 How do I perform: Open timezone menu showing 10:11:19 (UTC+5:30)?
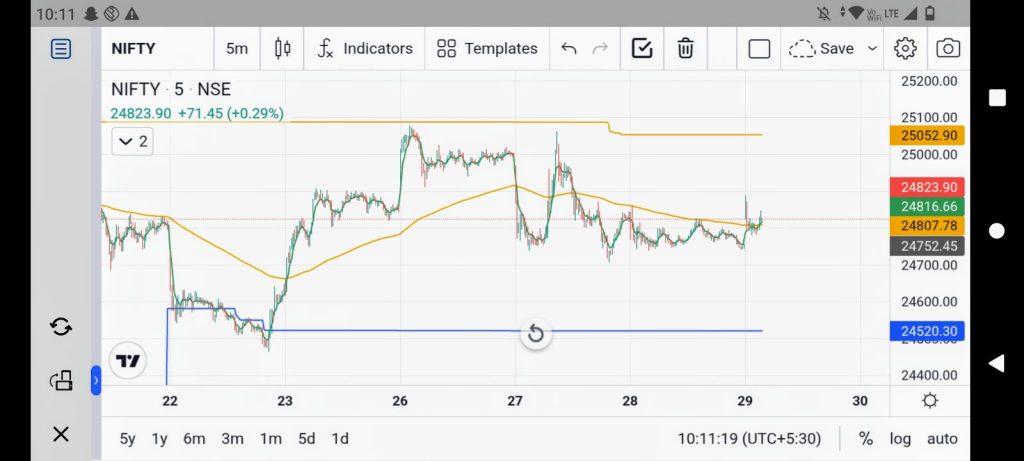(749, 439)
